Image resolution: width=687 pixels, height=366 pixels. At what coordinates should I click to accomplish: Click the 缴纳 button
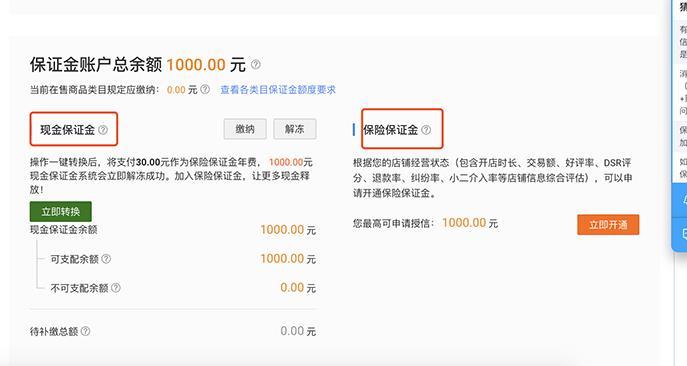click(x=245, y=129)
